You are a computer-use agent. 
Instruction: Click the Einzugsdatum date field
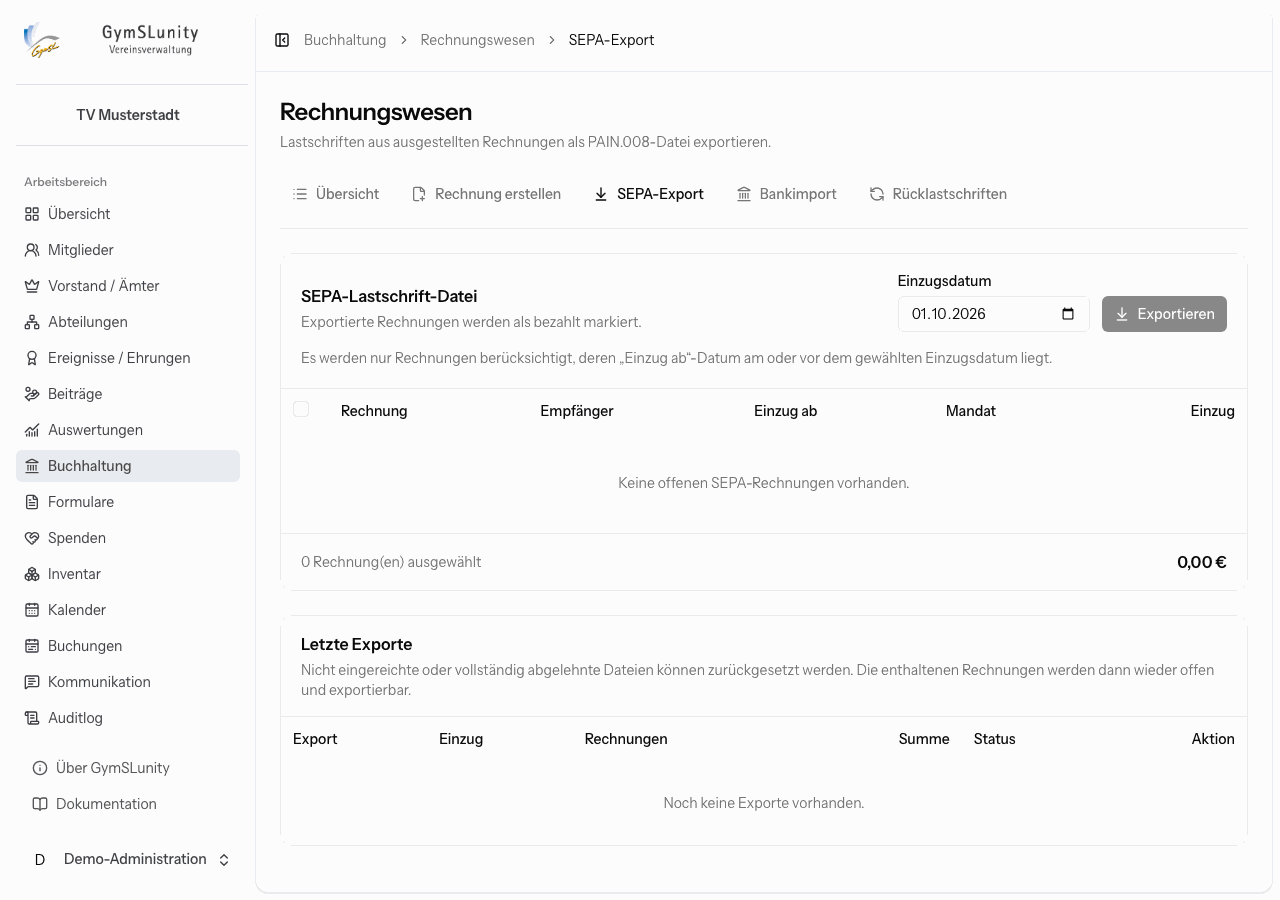(x=993, y=314)
